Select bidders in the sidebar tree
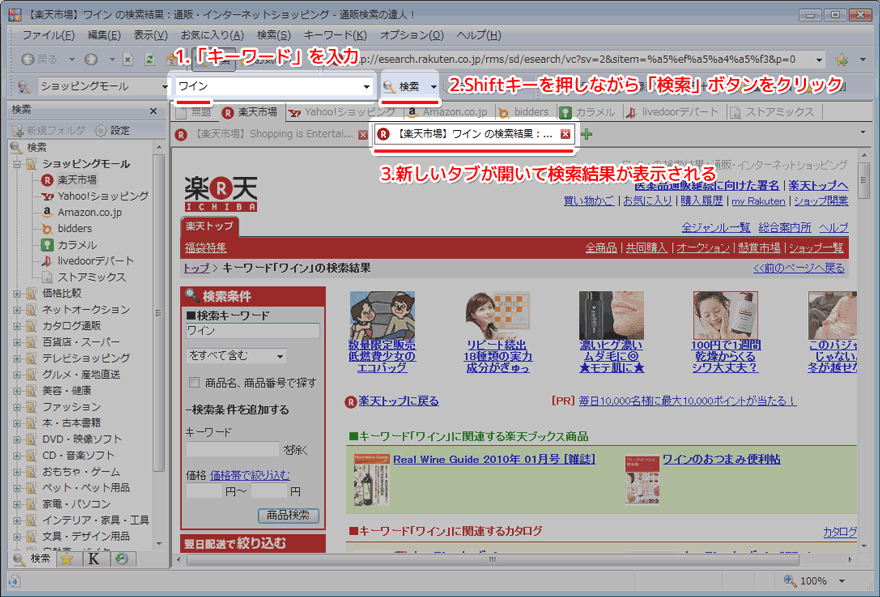This screenshot has height=597, width=880. point(66,229)
